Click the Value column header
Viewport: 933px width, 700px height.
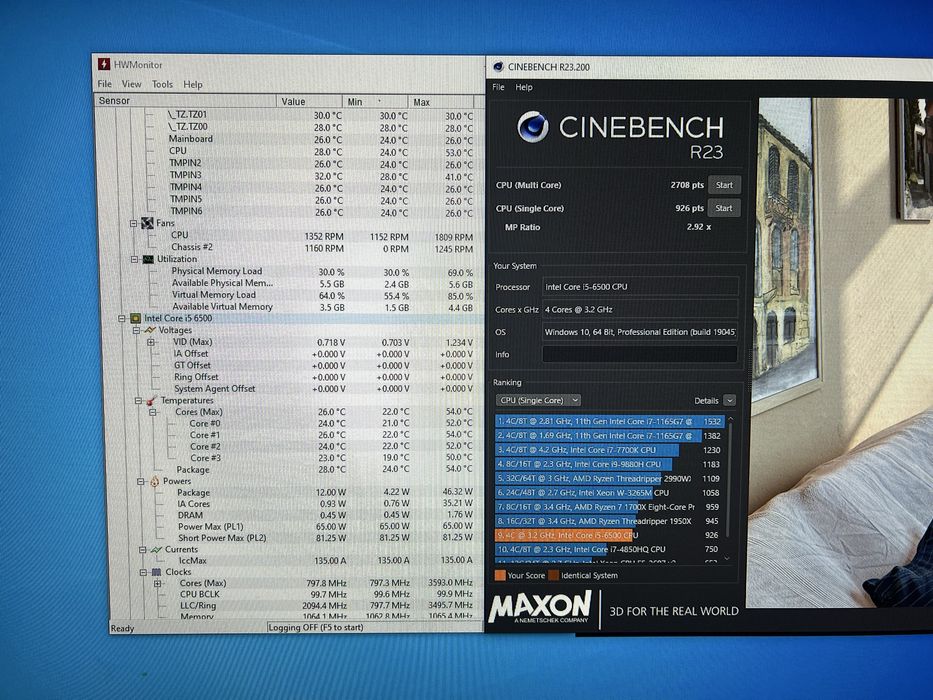point(309,101)
